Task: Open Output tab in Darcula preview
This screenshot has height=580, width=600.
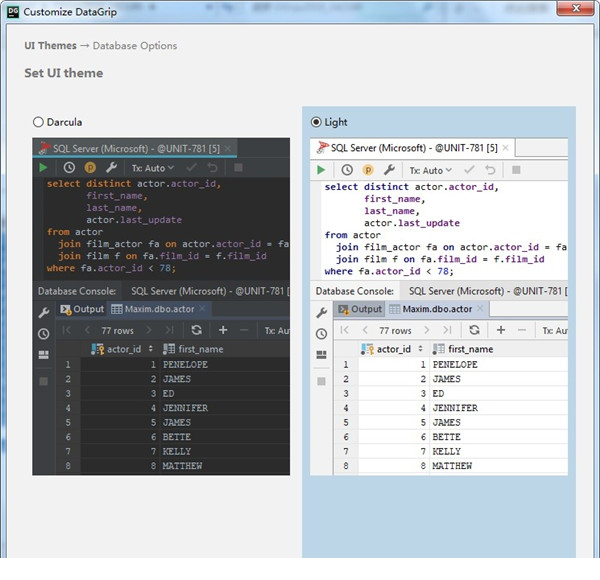Action: click(x=82, y=309)
